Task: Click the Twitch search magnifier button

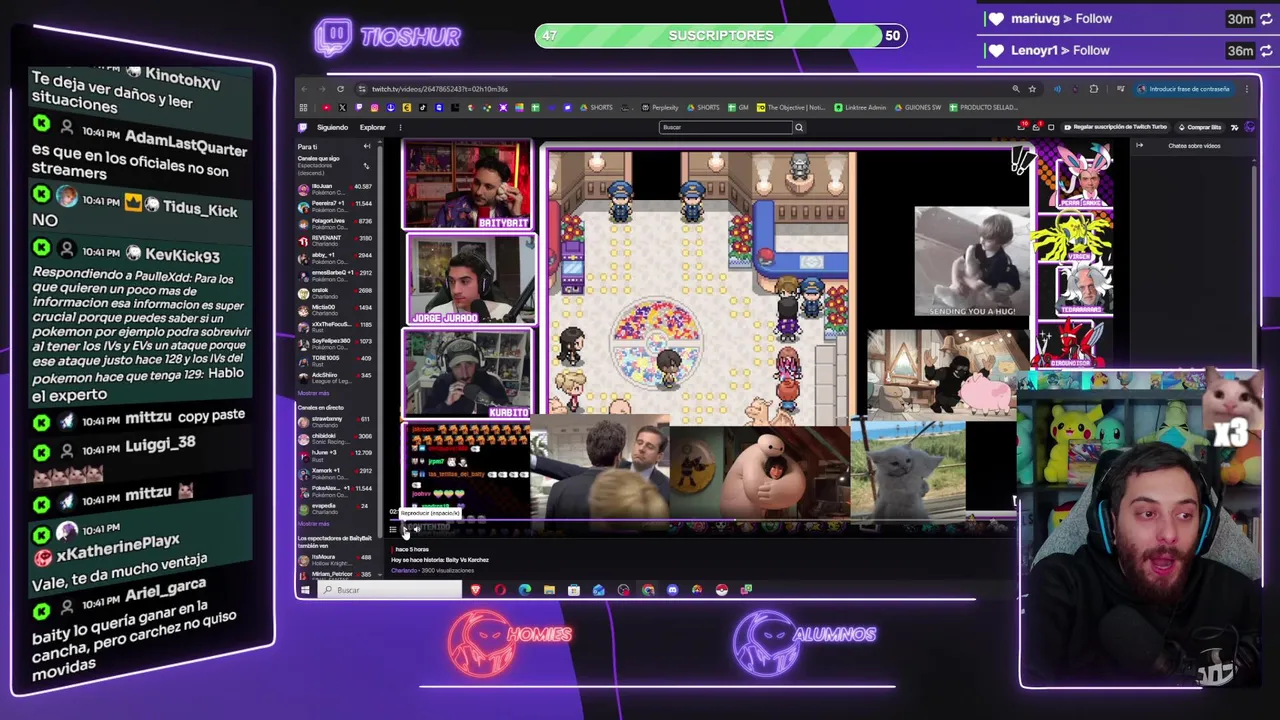Action: (799, 127)
